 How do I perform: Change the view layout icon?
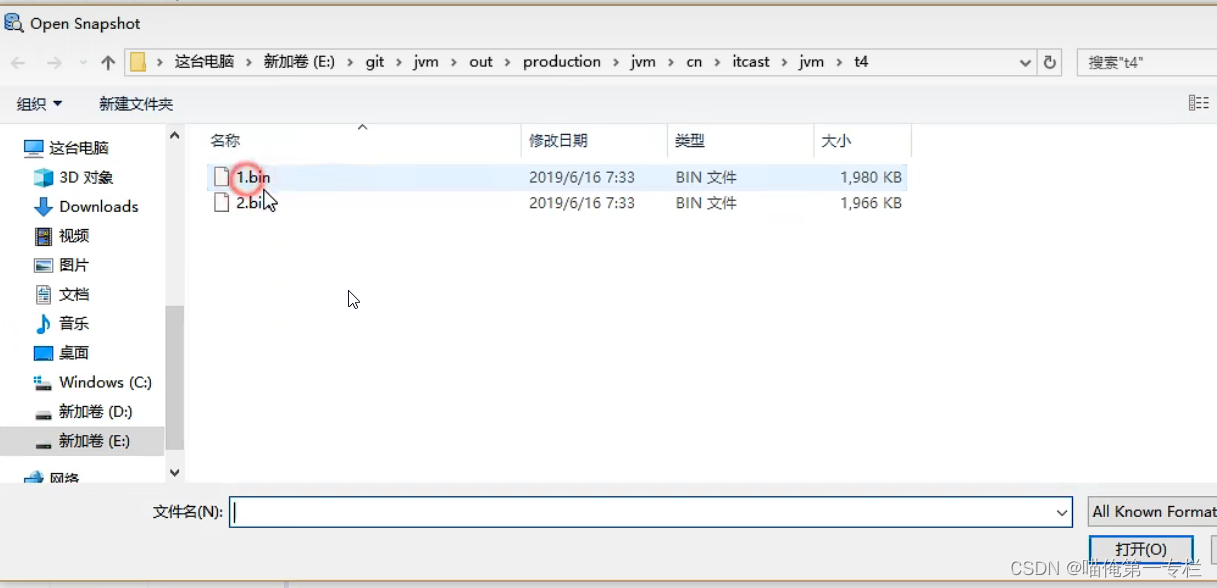pyautogui.click(x=1198, y=103)
